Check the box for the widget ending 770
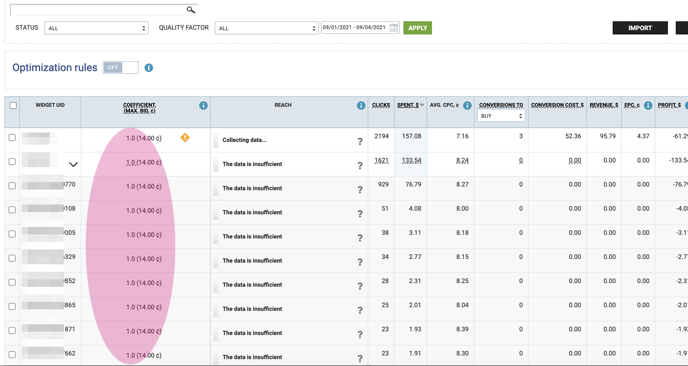Viewport: 688px width, 366px height. [x=12, y=186]
